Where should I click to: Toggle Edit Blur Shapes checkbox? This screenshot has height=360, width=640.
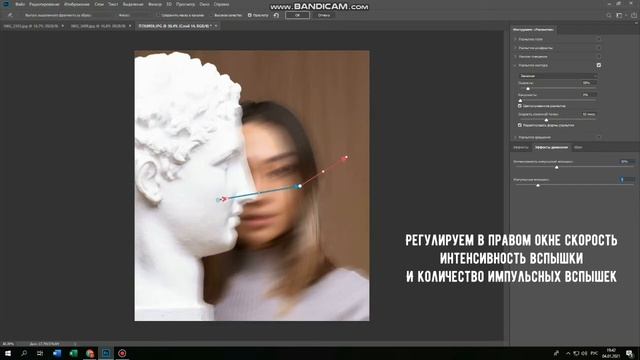point(520,125)
